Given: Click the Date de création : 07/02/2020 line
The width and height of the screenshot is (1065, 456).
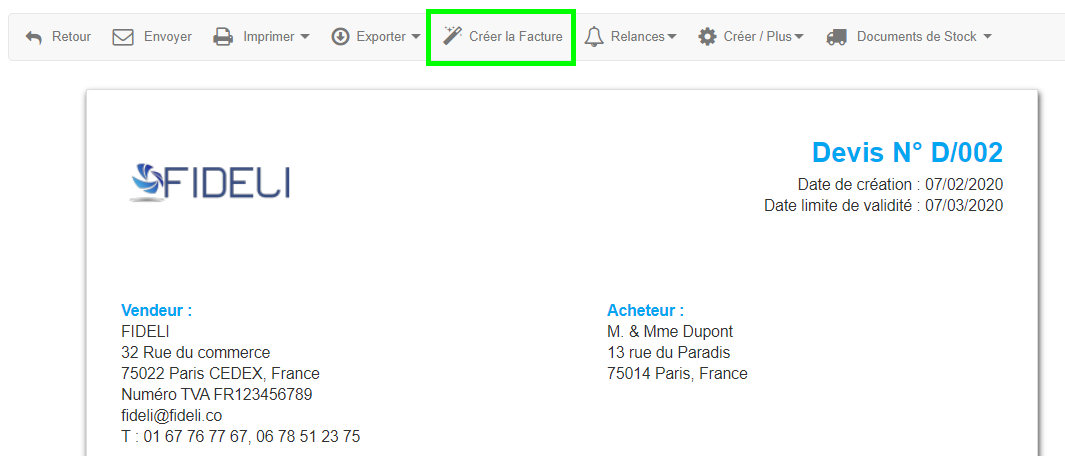Looking at the screenshot, I should tap(901, 185).
